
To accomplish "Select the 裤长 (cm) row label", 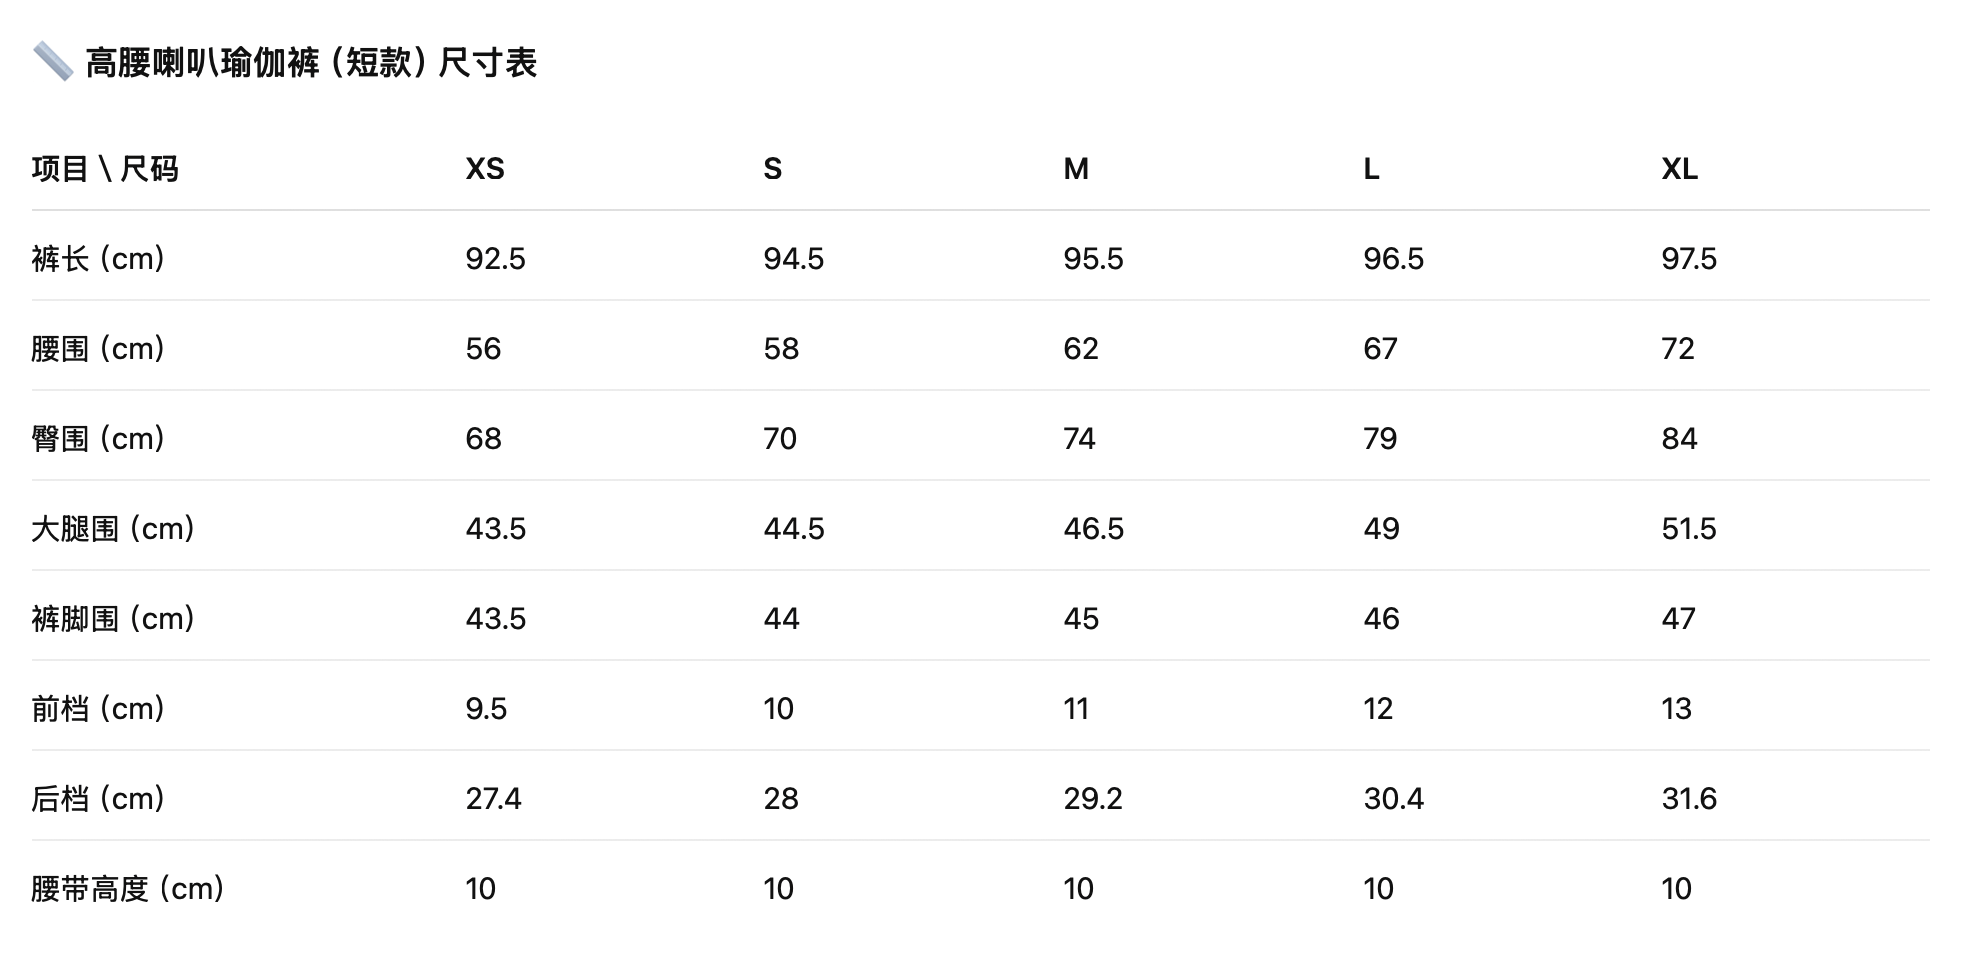I will (98, 259).
